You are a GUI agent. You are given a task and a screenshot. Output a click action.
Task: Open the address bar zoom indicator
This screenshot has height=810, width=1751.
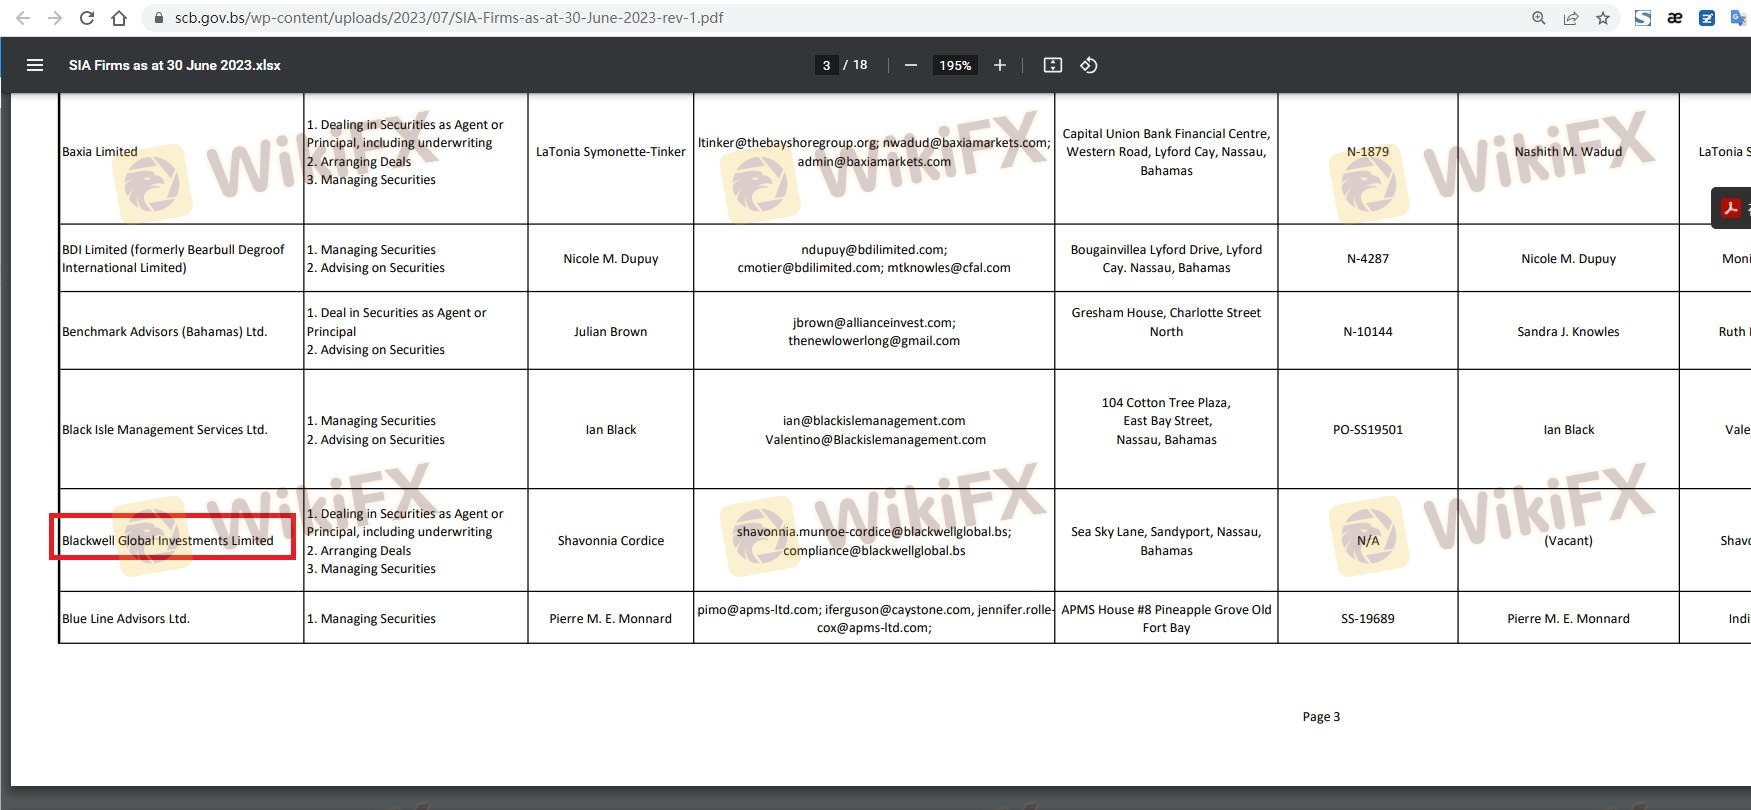[x=1539, y=18]
